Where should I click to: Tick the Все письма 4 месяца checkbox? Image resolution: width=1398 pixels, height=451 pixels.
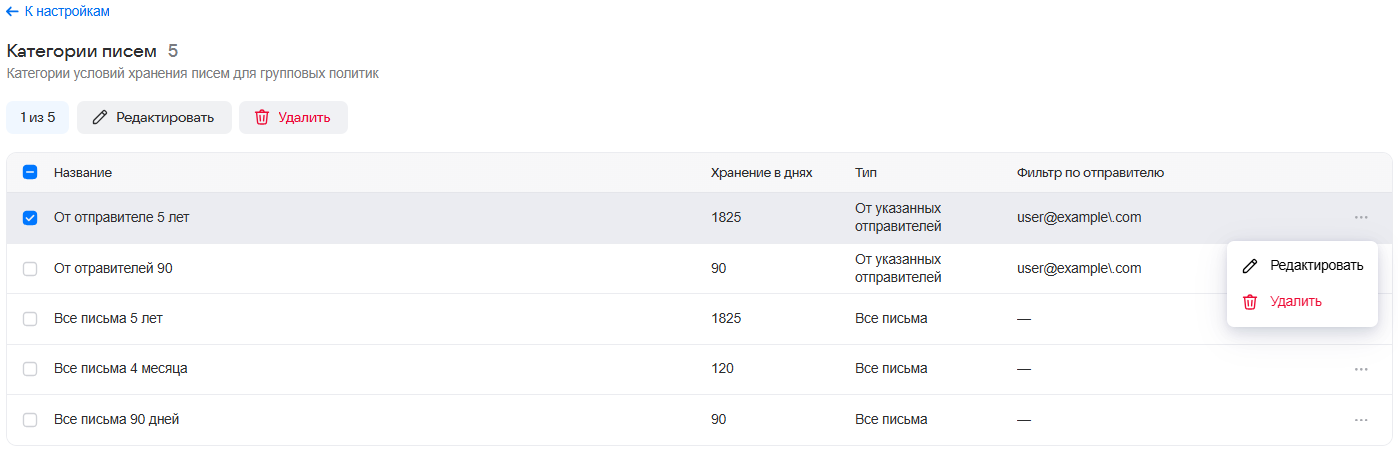(x=30, y=369)
